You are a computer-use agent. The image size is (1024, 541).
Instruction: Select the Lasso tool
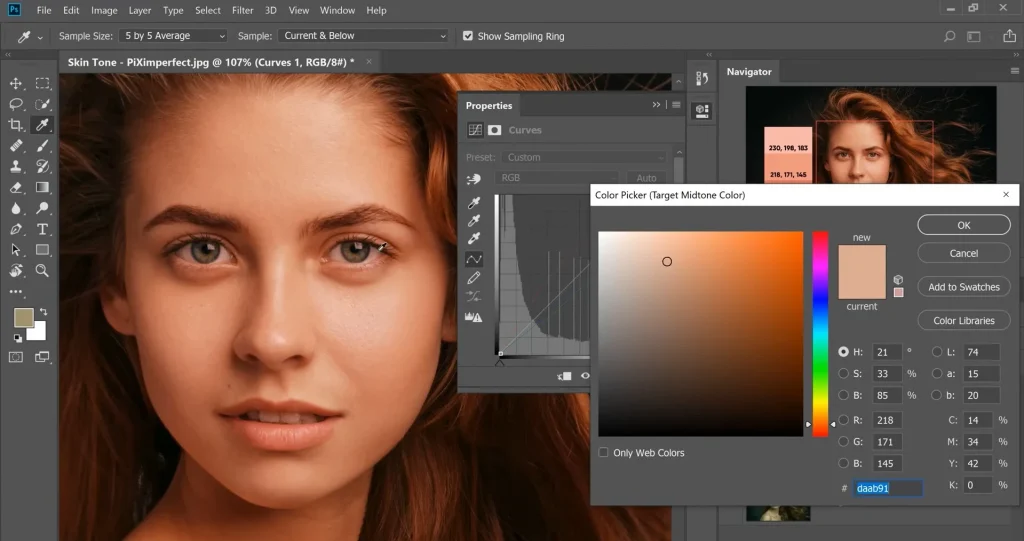click(x=16, y=105)
